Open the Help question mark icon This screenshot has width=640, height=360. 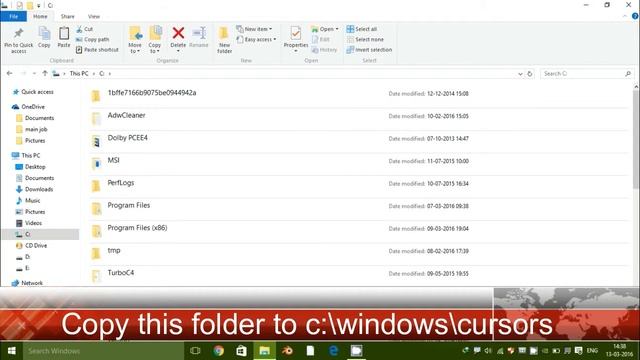click(635, 16)
